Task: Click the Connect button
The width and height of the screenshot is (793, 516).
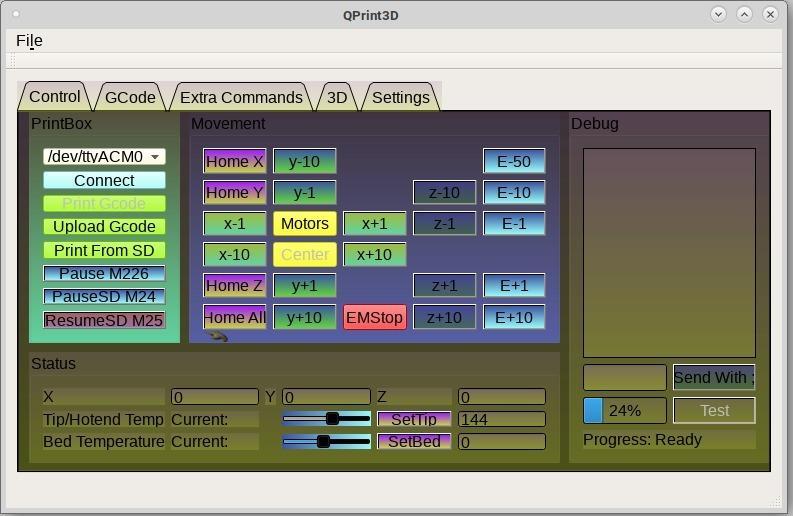Action: 104,180
